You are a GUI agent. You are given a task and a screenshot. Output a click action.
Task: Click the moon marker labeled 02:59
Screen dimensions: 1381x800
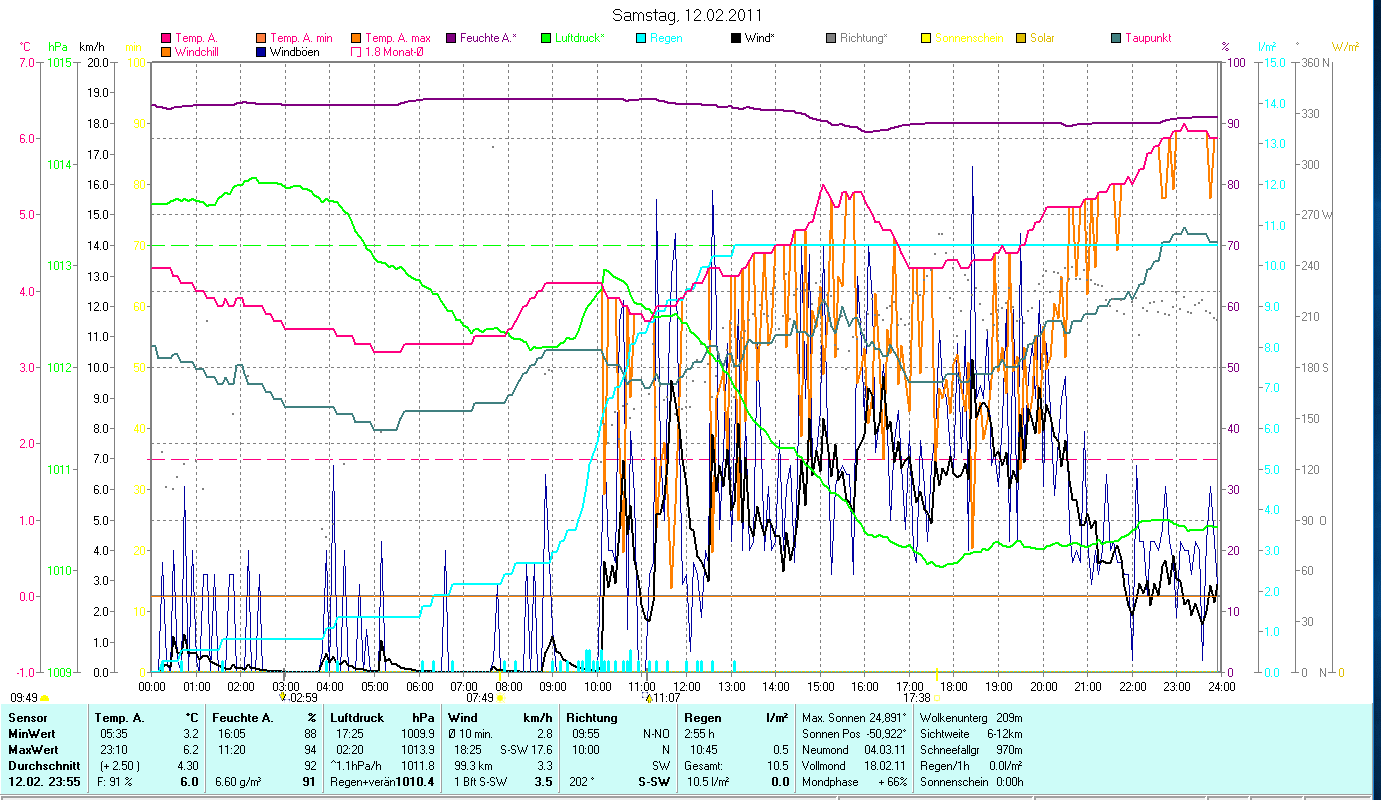pos(283,697)
